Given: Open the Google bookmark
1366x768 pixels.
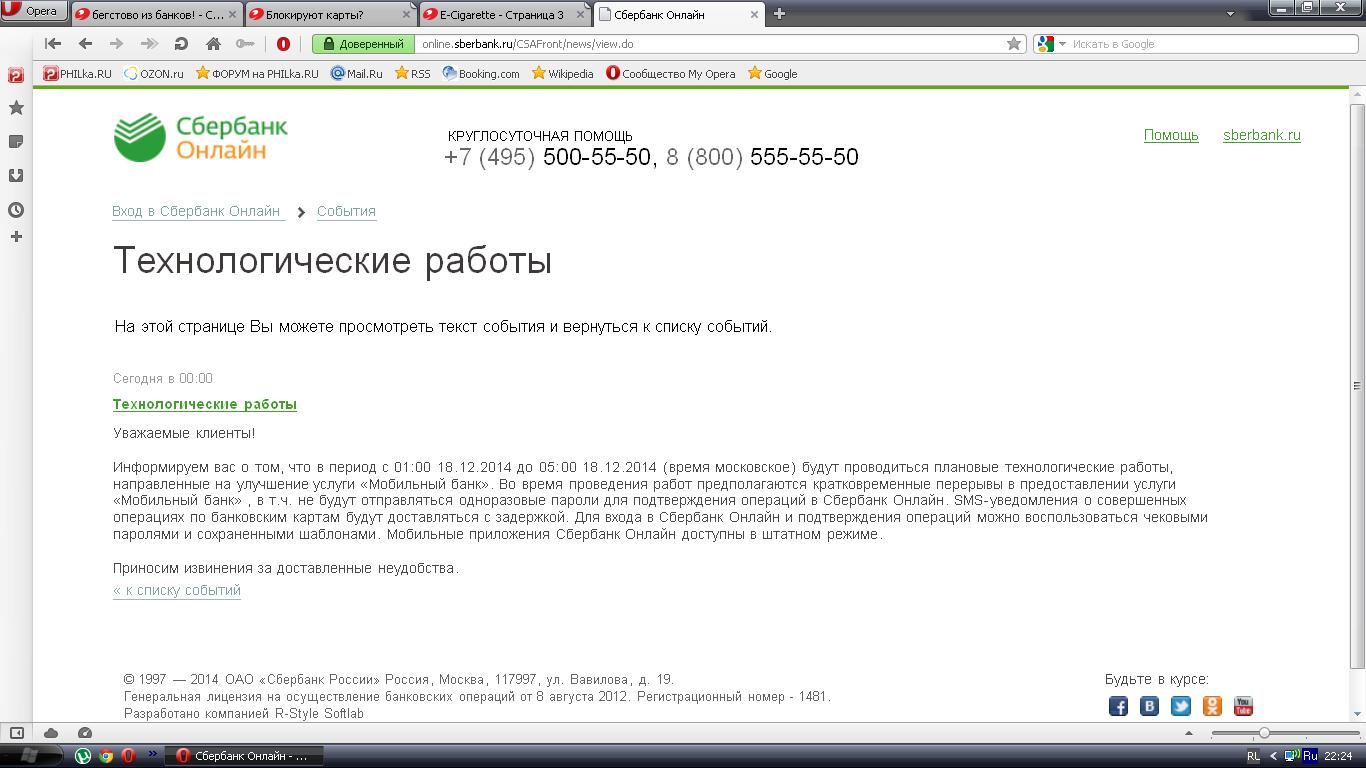Looking at the screenshot, I should point(772,74).
